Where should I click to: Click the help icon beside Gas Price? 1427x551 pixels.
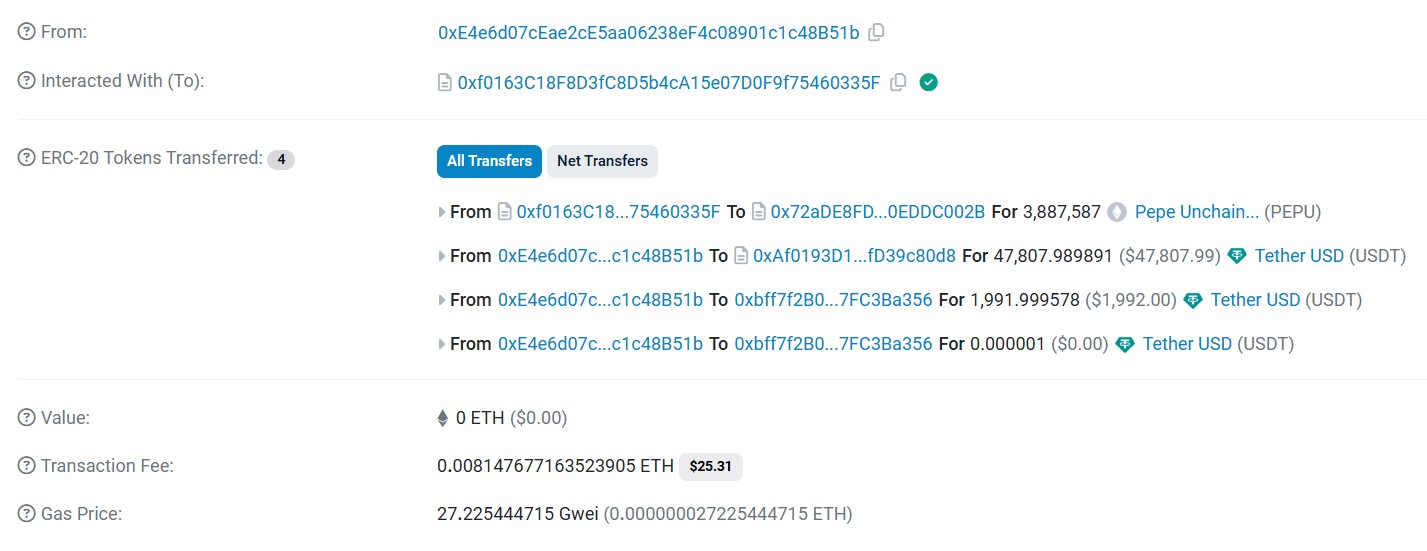point(27,514)
